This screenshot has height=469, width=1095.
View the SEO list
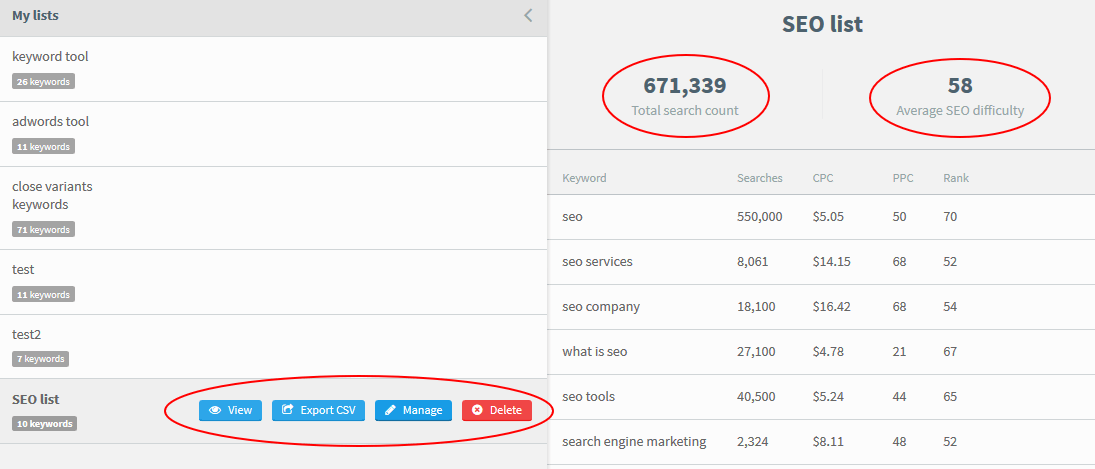pos(230,410)
